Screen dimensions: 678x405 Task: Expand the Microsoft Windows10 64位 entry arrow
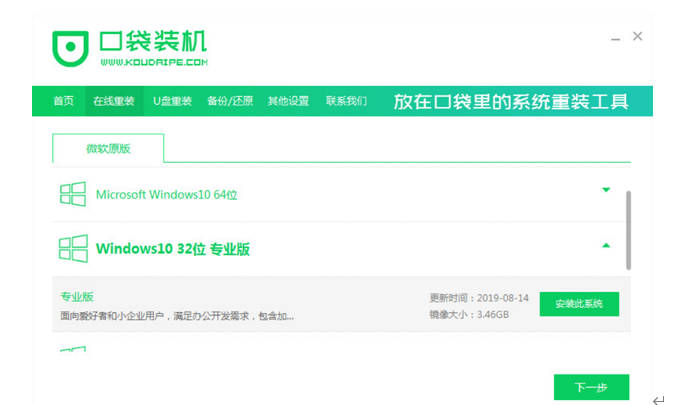[x=606, y=190]
